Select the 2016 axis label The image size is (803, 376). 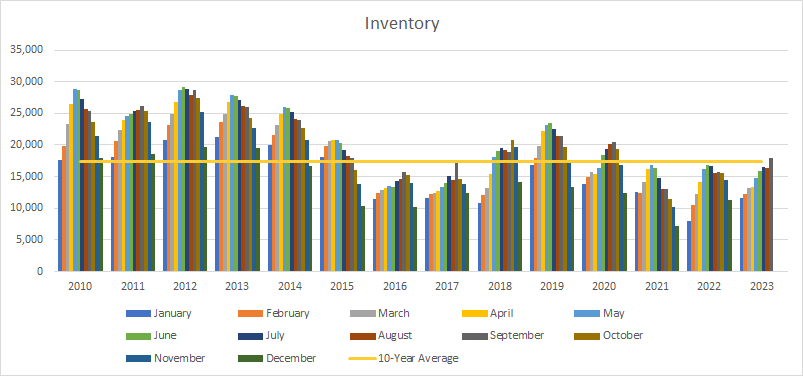pos(394,286)
